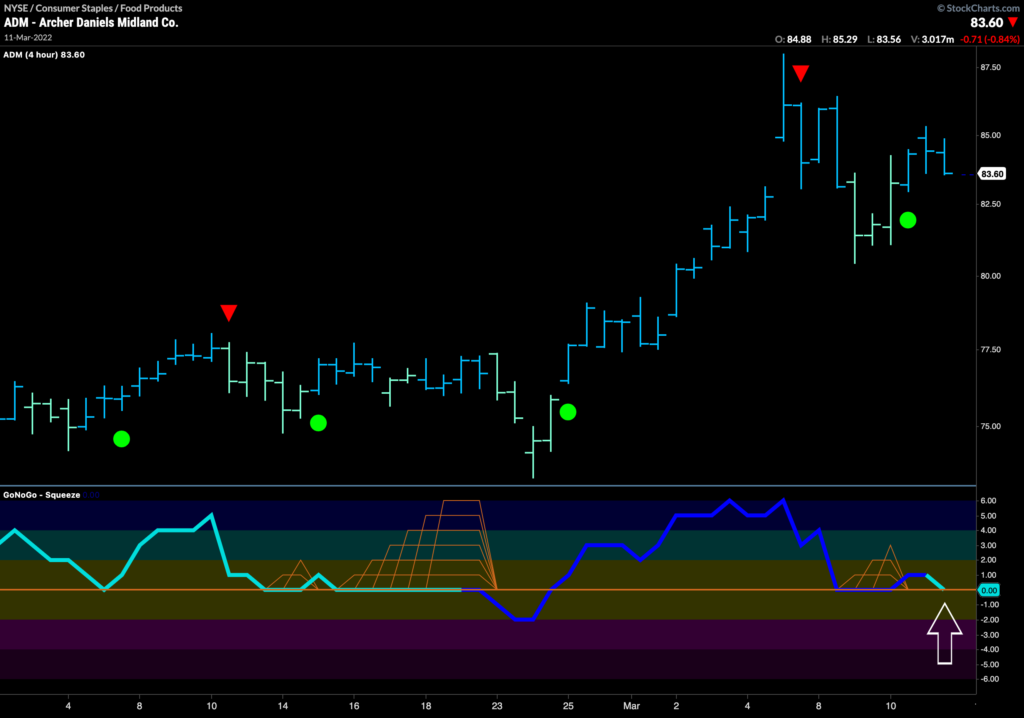Viewport: 1024px width, 718px height.
Task: Click the red triangle marker above the February 10 bar
Action: coord(229,312)
